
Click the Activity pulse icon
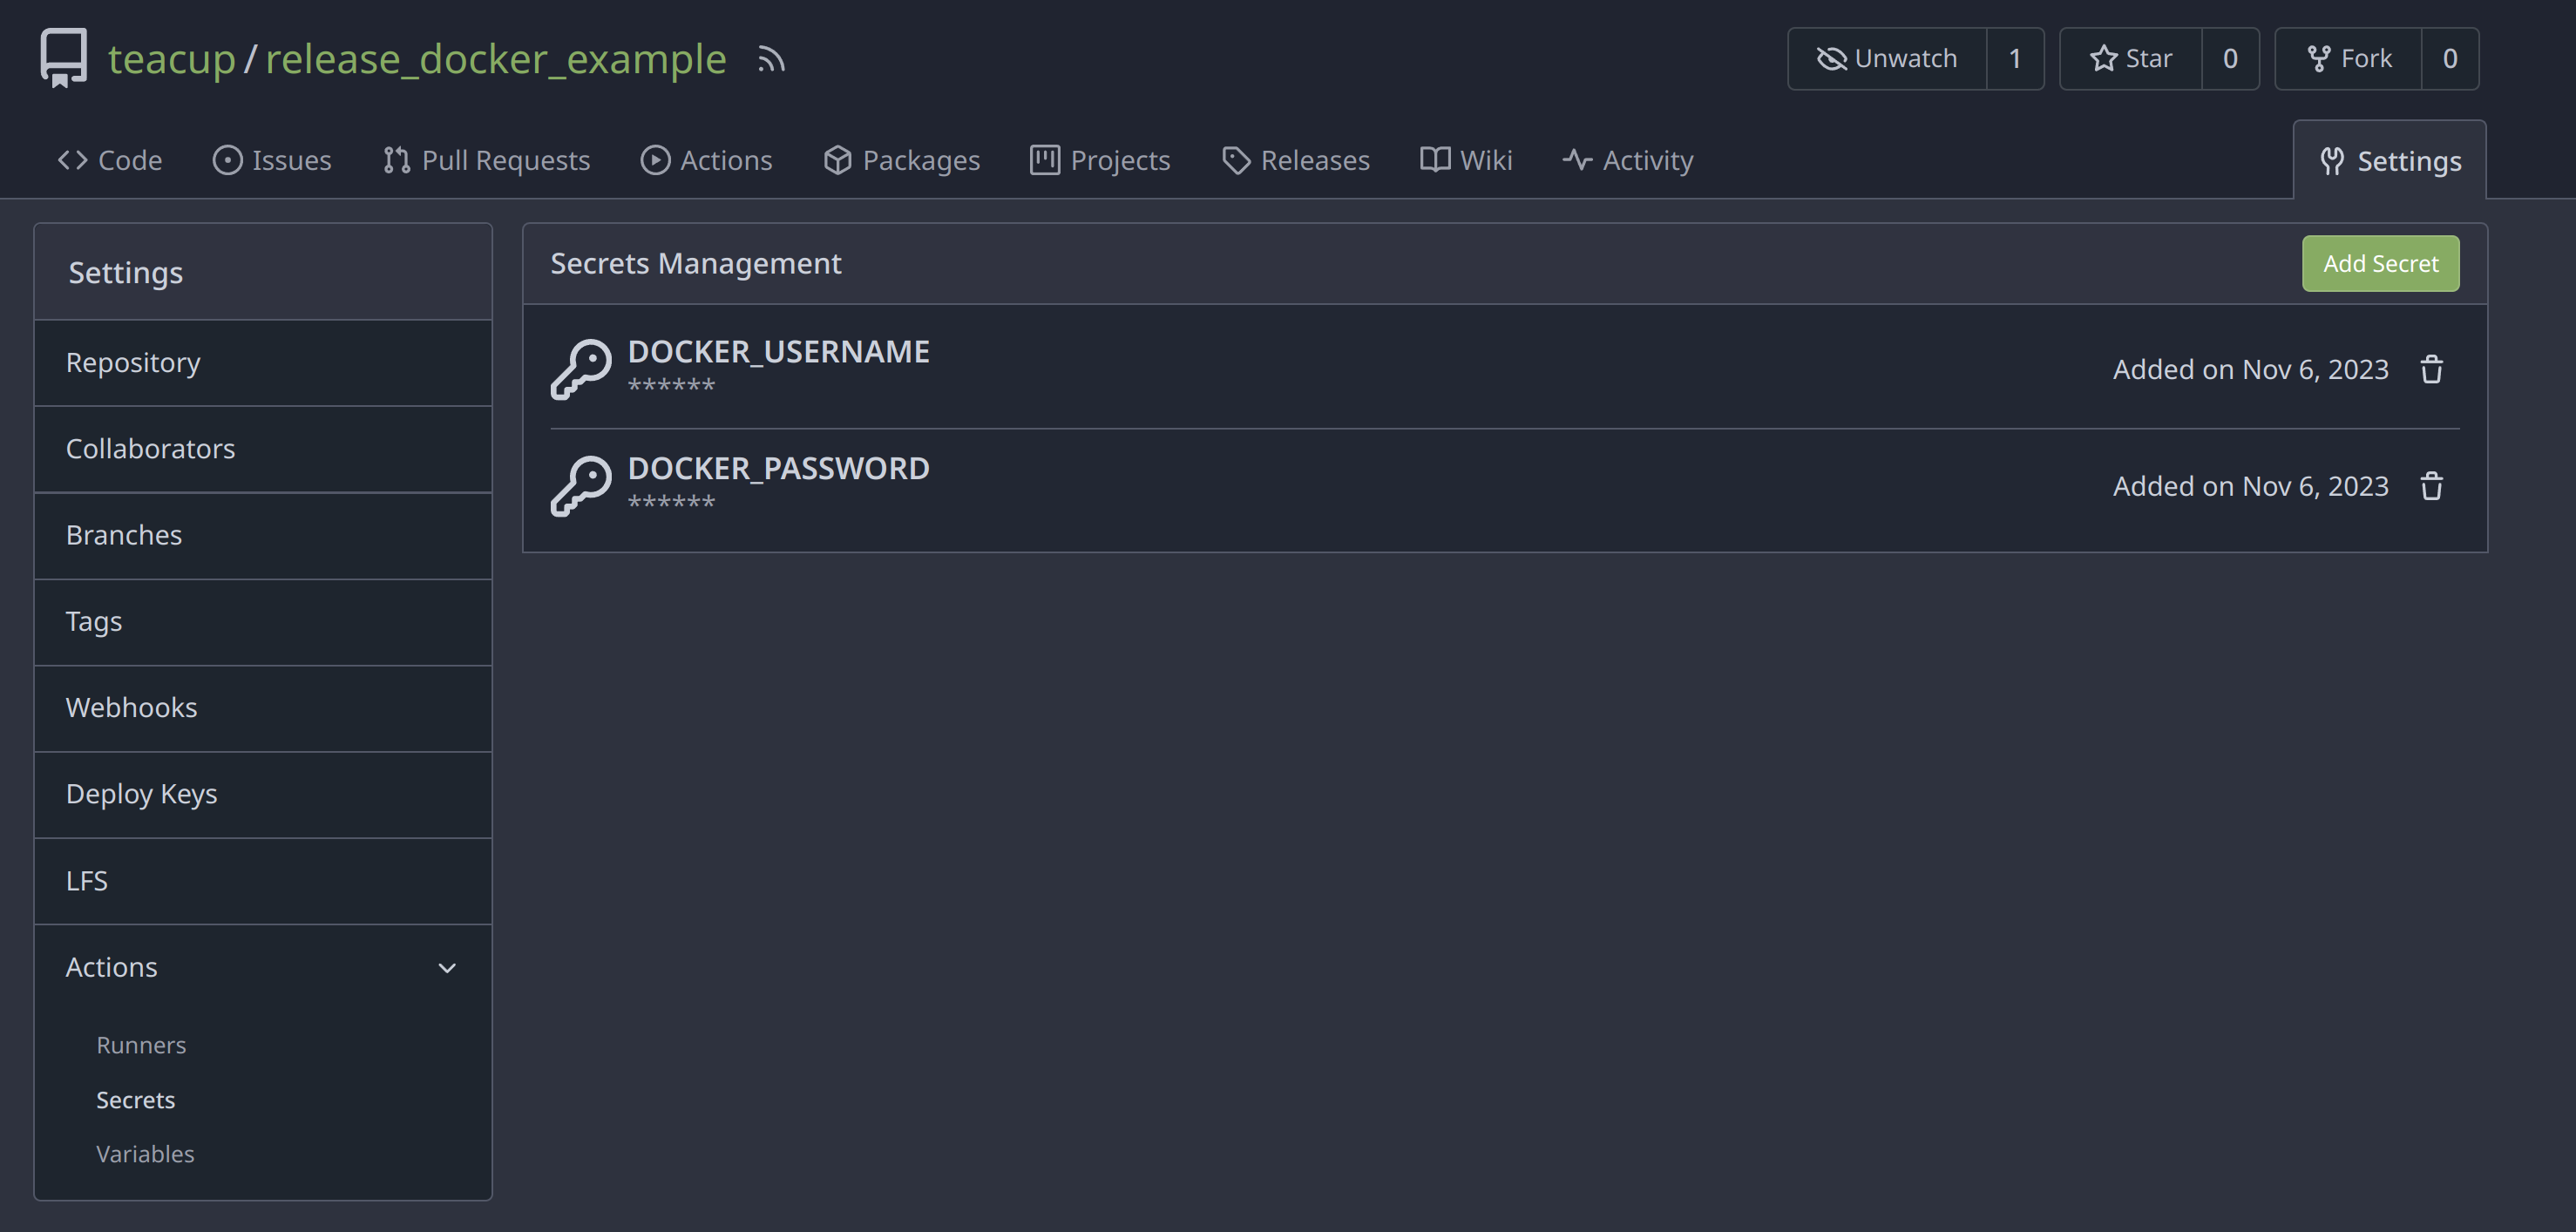pyautogui.click(x=1577, y=160)
